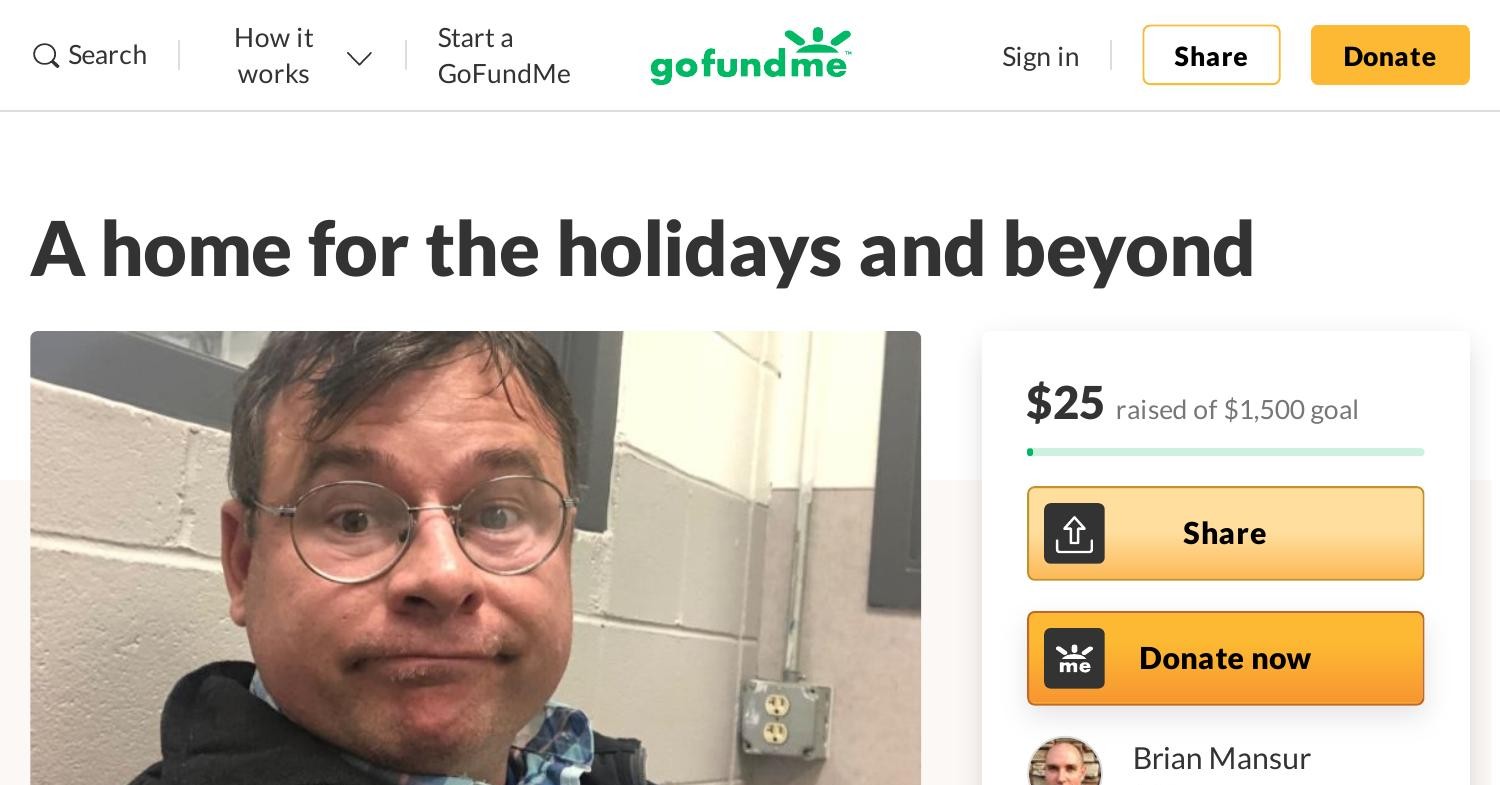Screen dimensions: 1500x785
Task: Click the campaign title "A home for the holidays and beyond"
Action: click(x=642, y=249)
